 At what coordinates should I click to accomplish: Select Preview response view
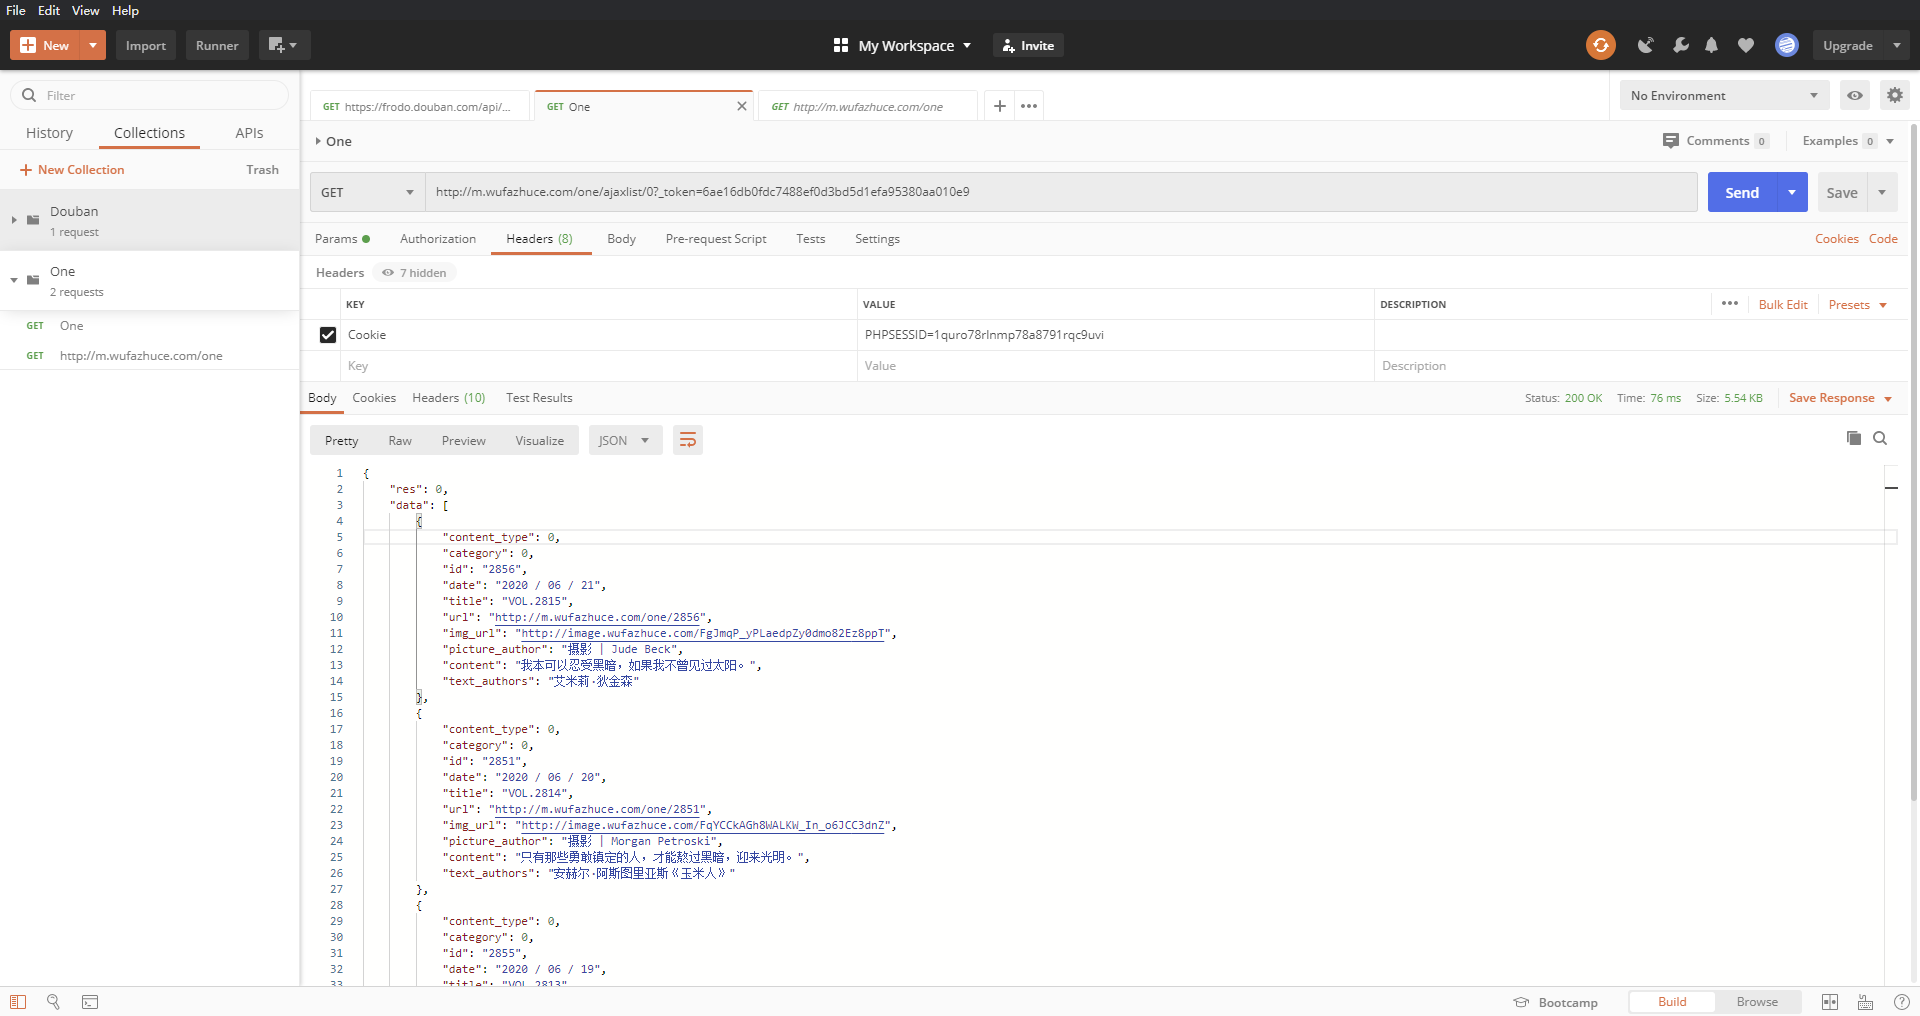coord(464,440)
